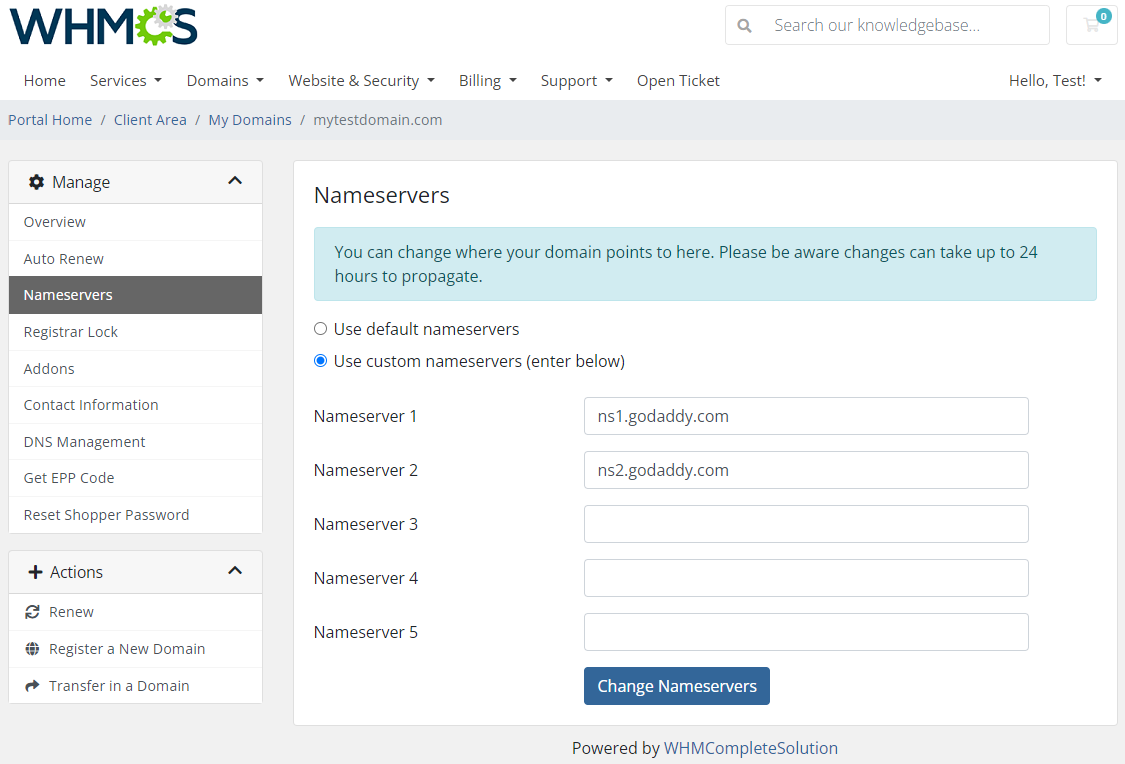
Task: Click the arrow icon beside Transfer in a Domain
Action: point(31,685)
